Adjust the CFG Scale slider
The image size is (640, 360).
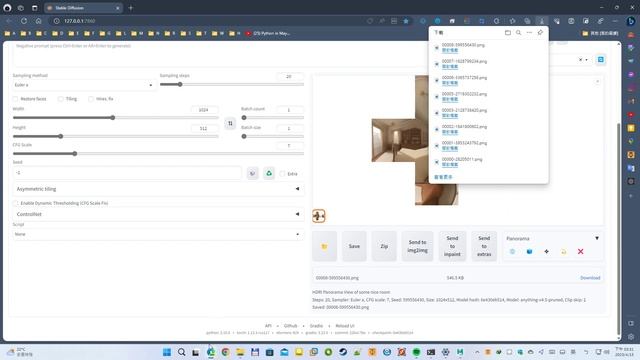158,154
